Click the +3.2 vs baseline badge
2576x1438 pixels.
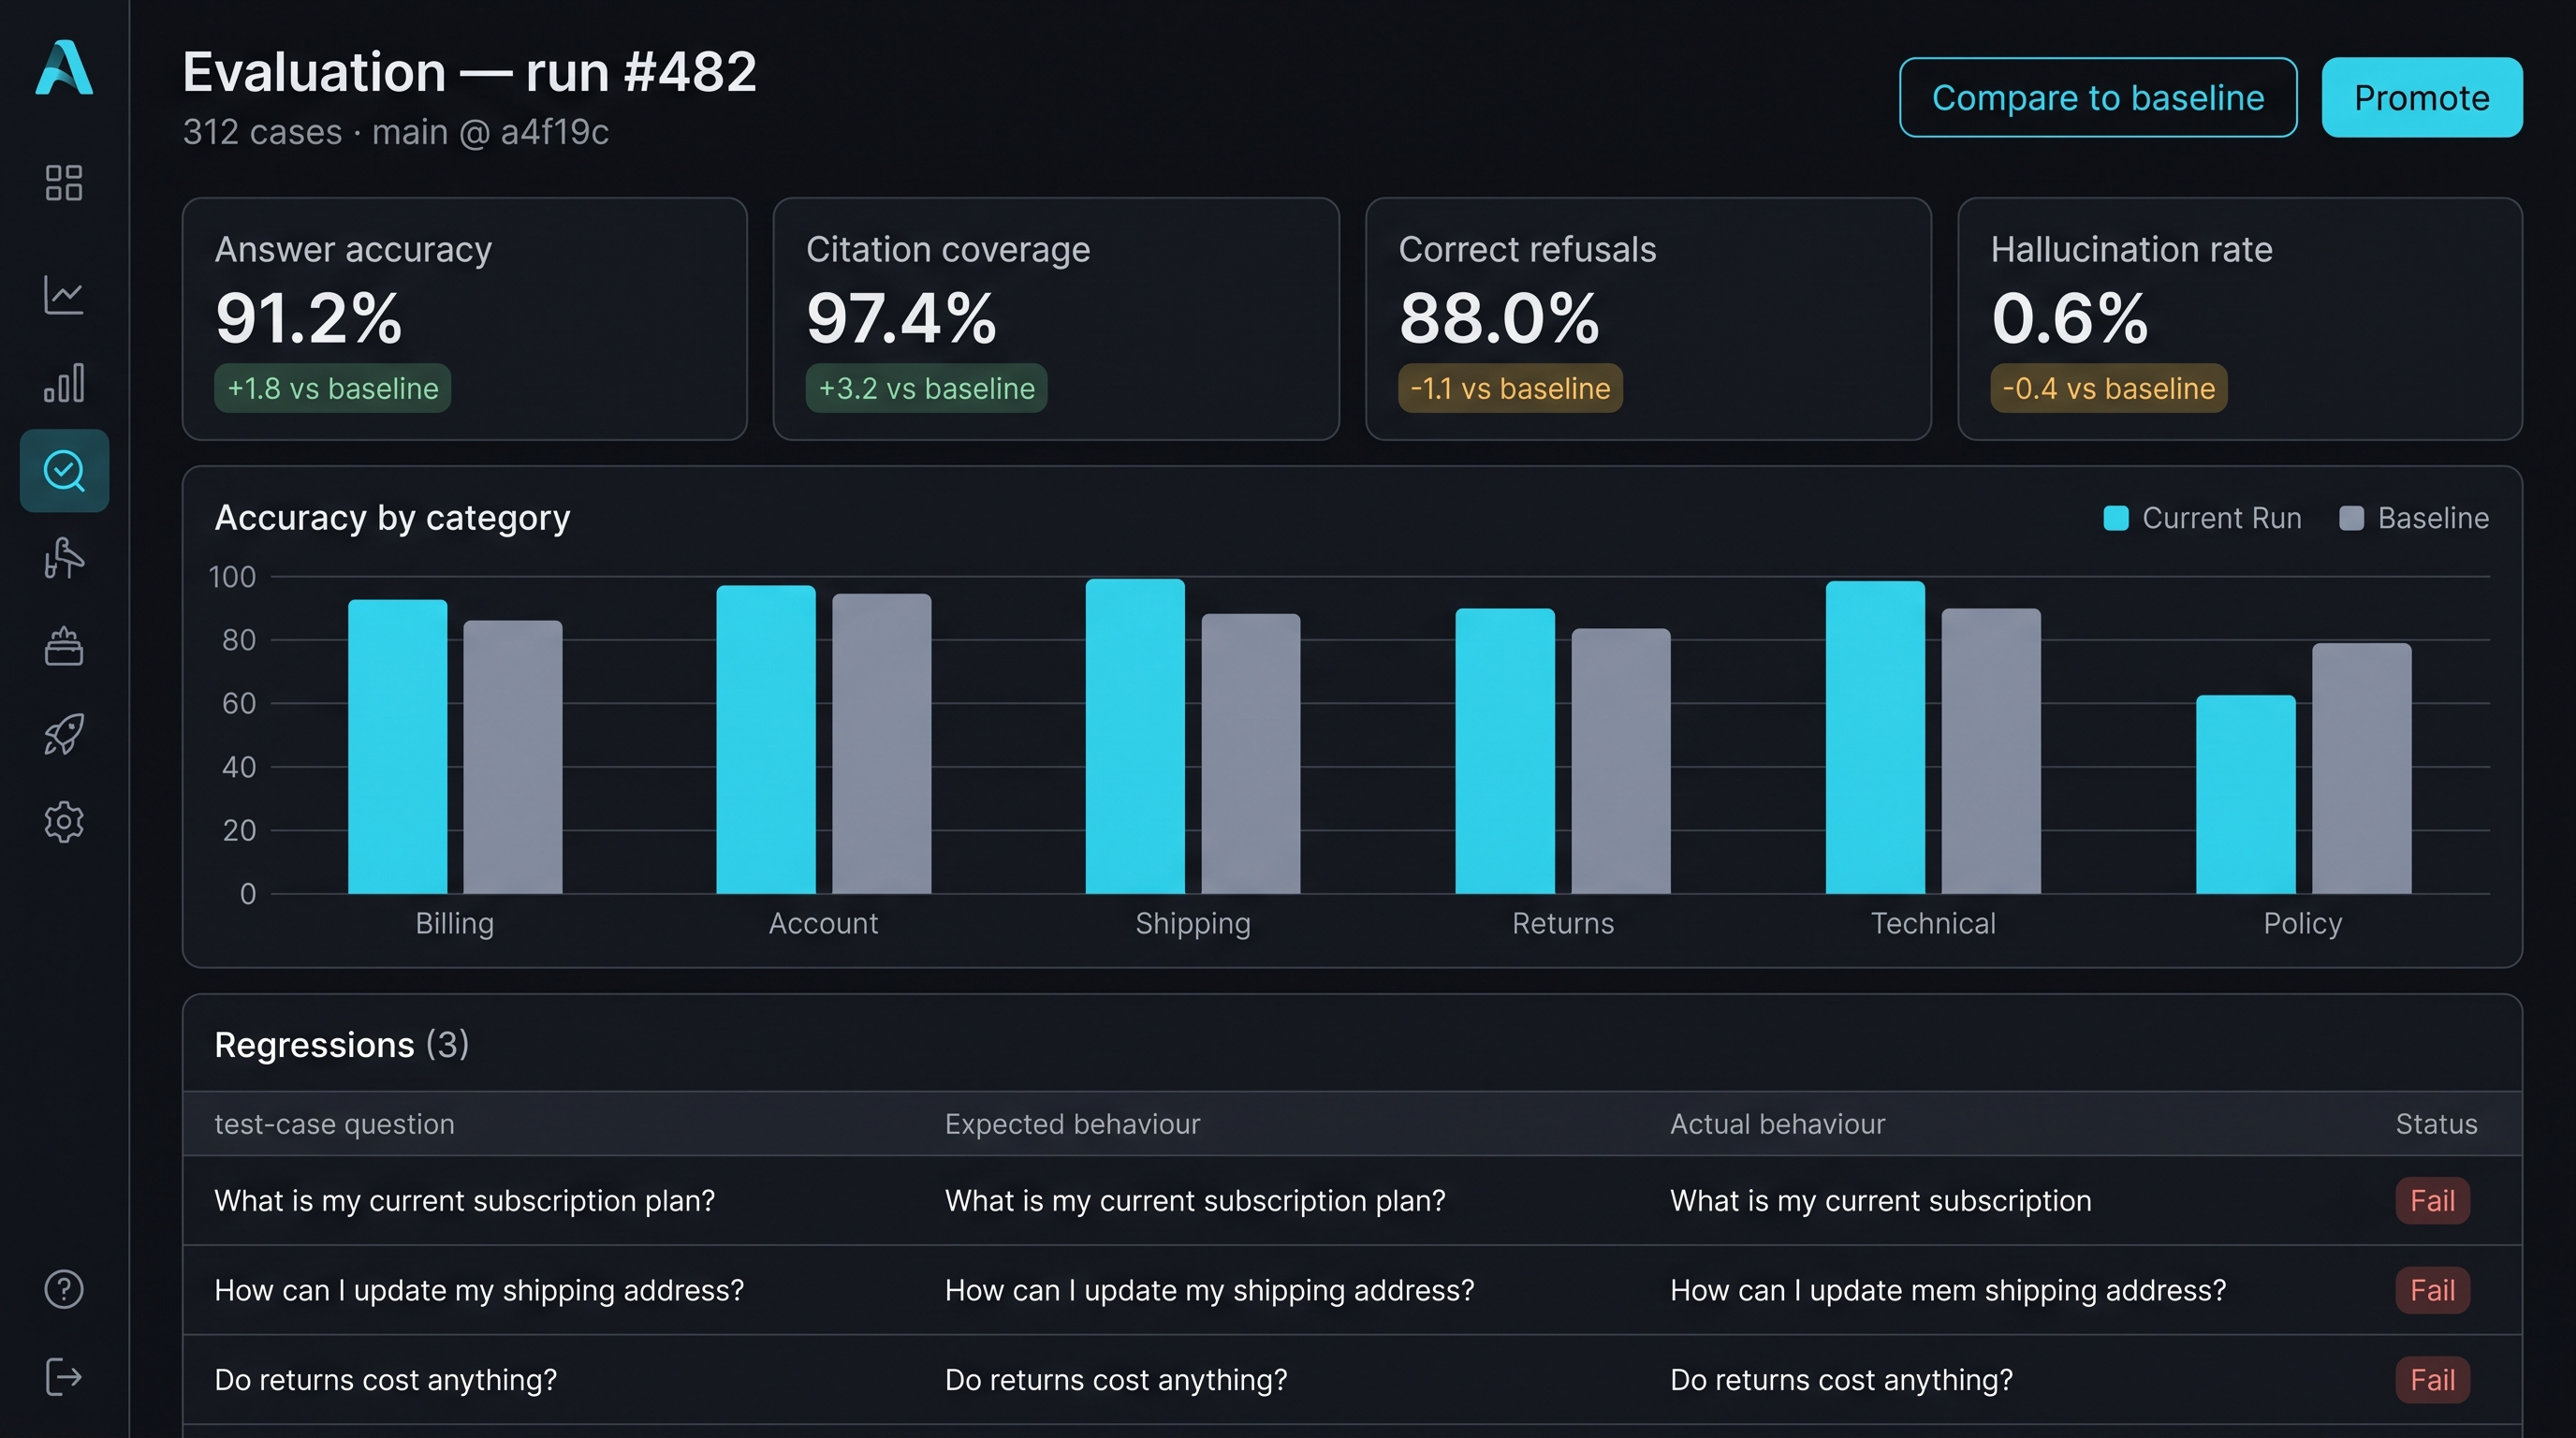coord(927,388)
